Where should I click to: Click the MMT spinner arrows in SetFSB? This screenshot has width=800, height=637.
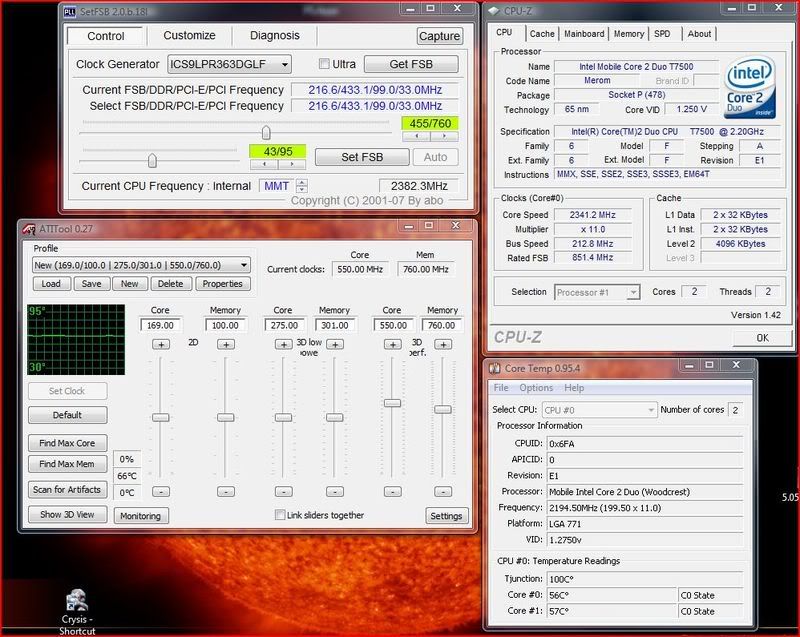coord(302,186)
